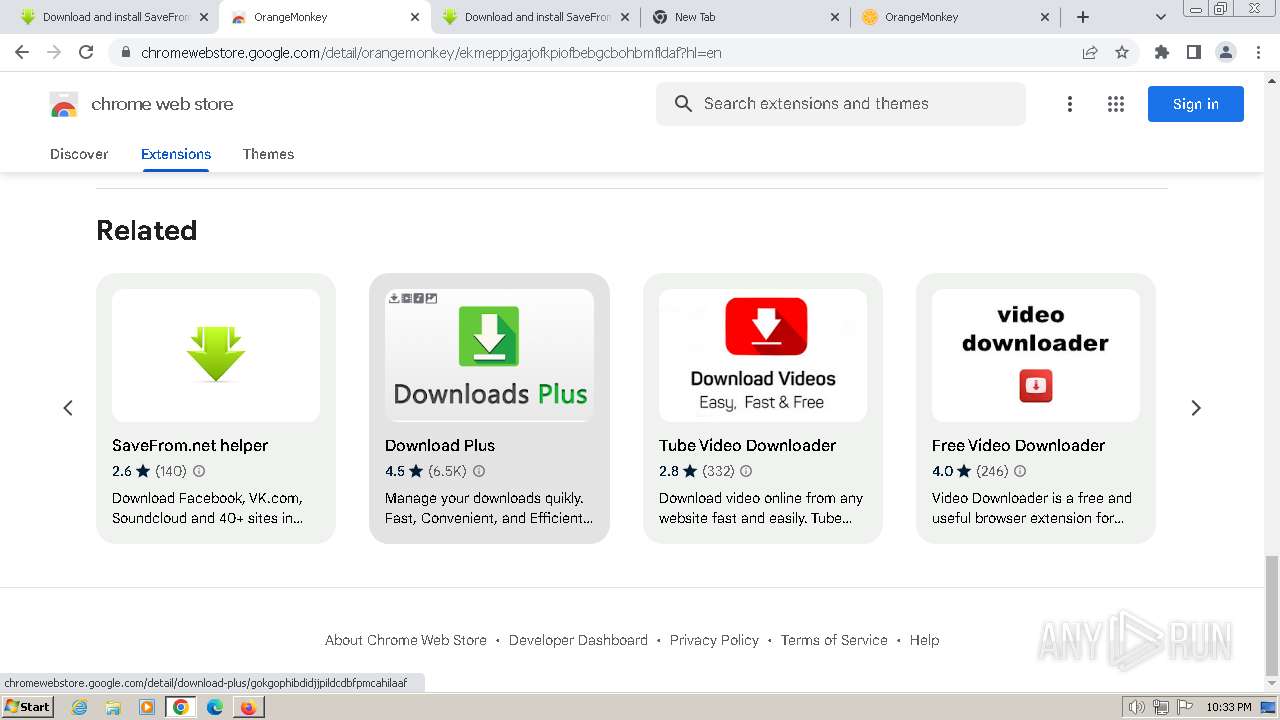This screenshot has height=720, width=1280.
Task: Click the browser back arrow
Action: (x=22, y=52)
